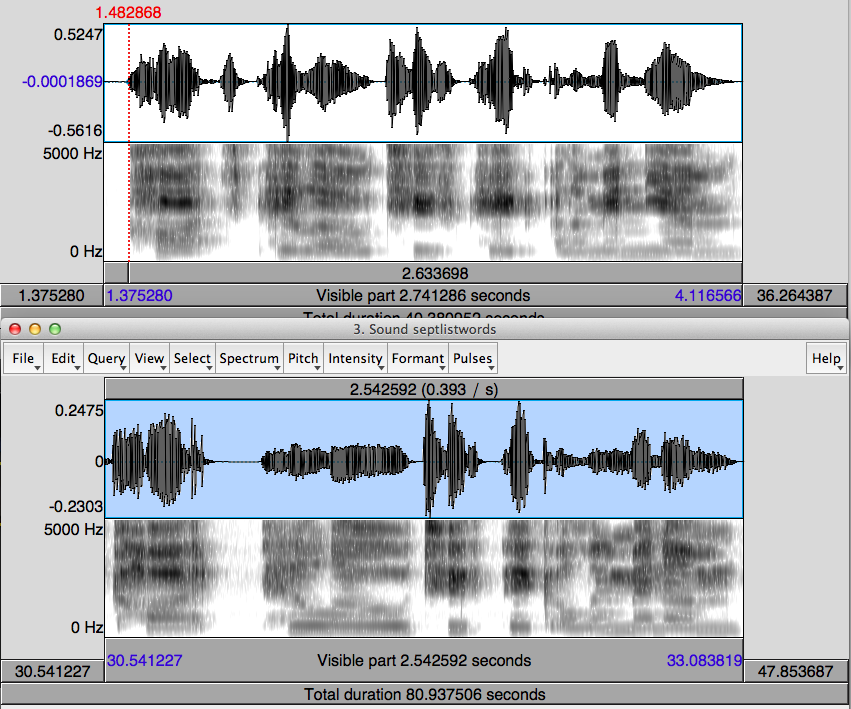Open the Help menu
The height and width of the screenshot is (709, 851).
coord(826,358)
